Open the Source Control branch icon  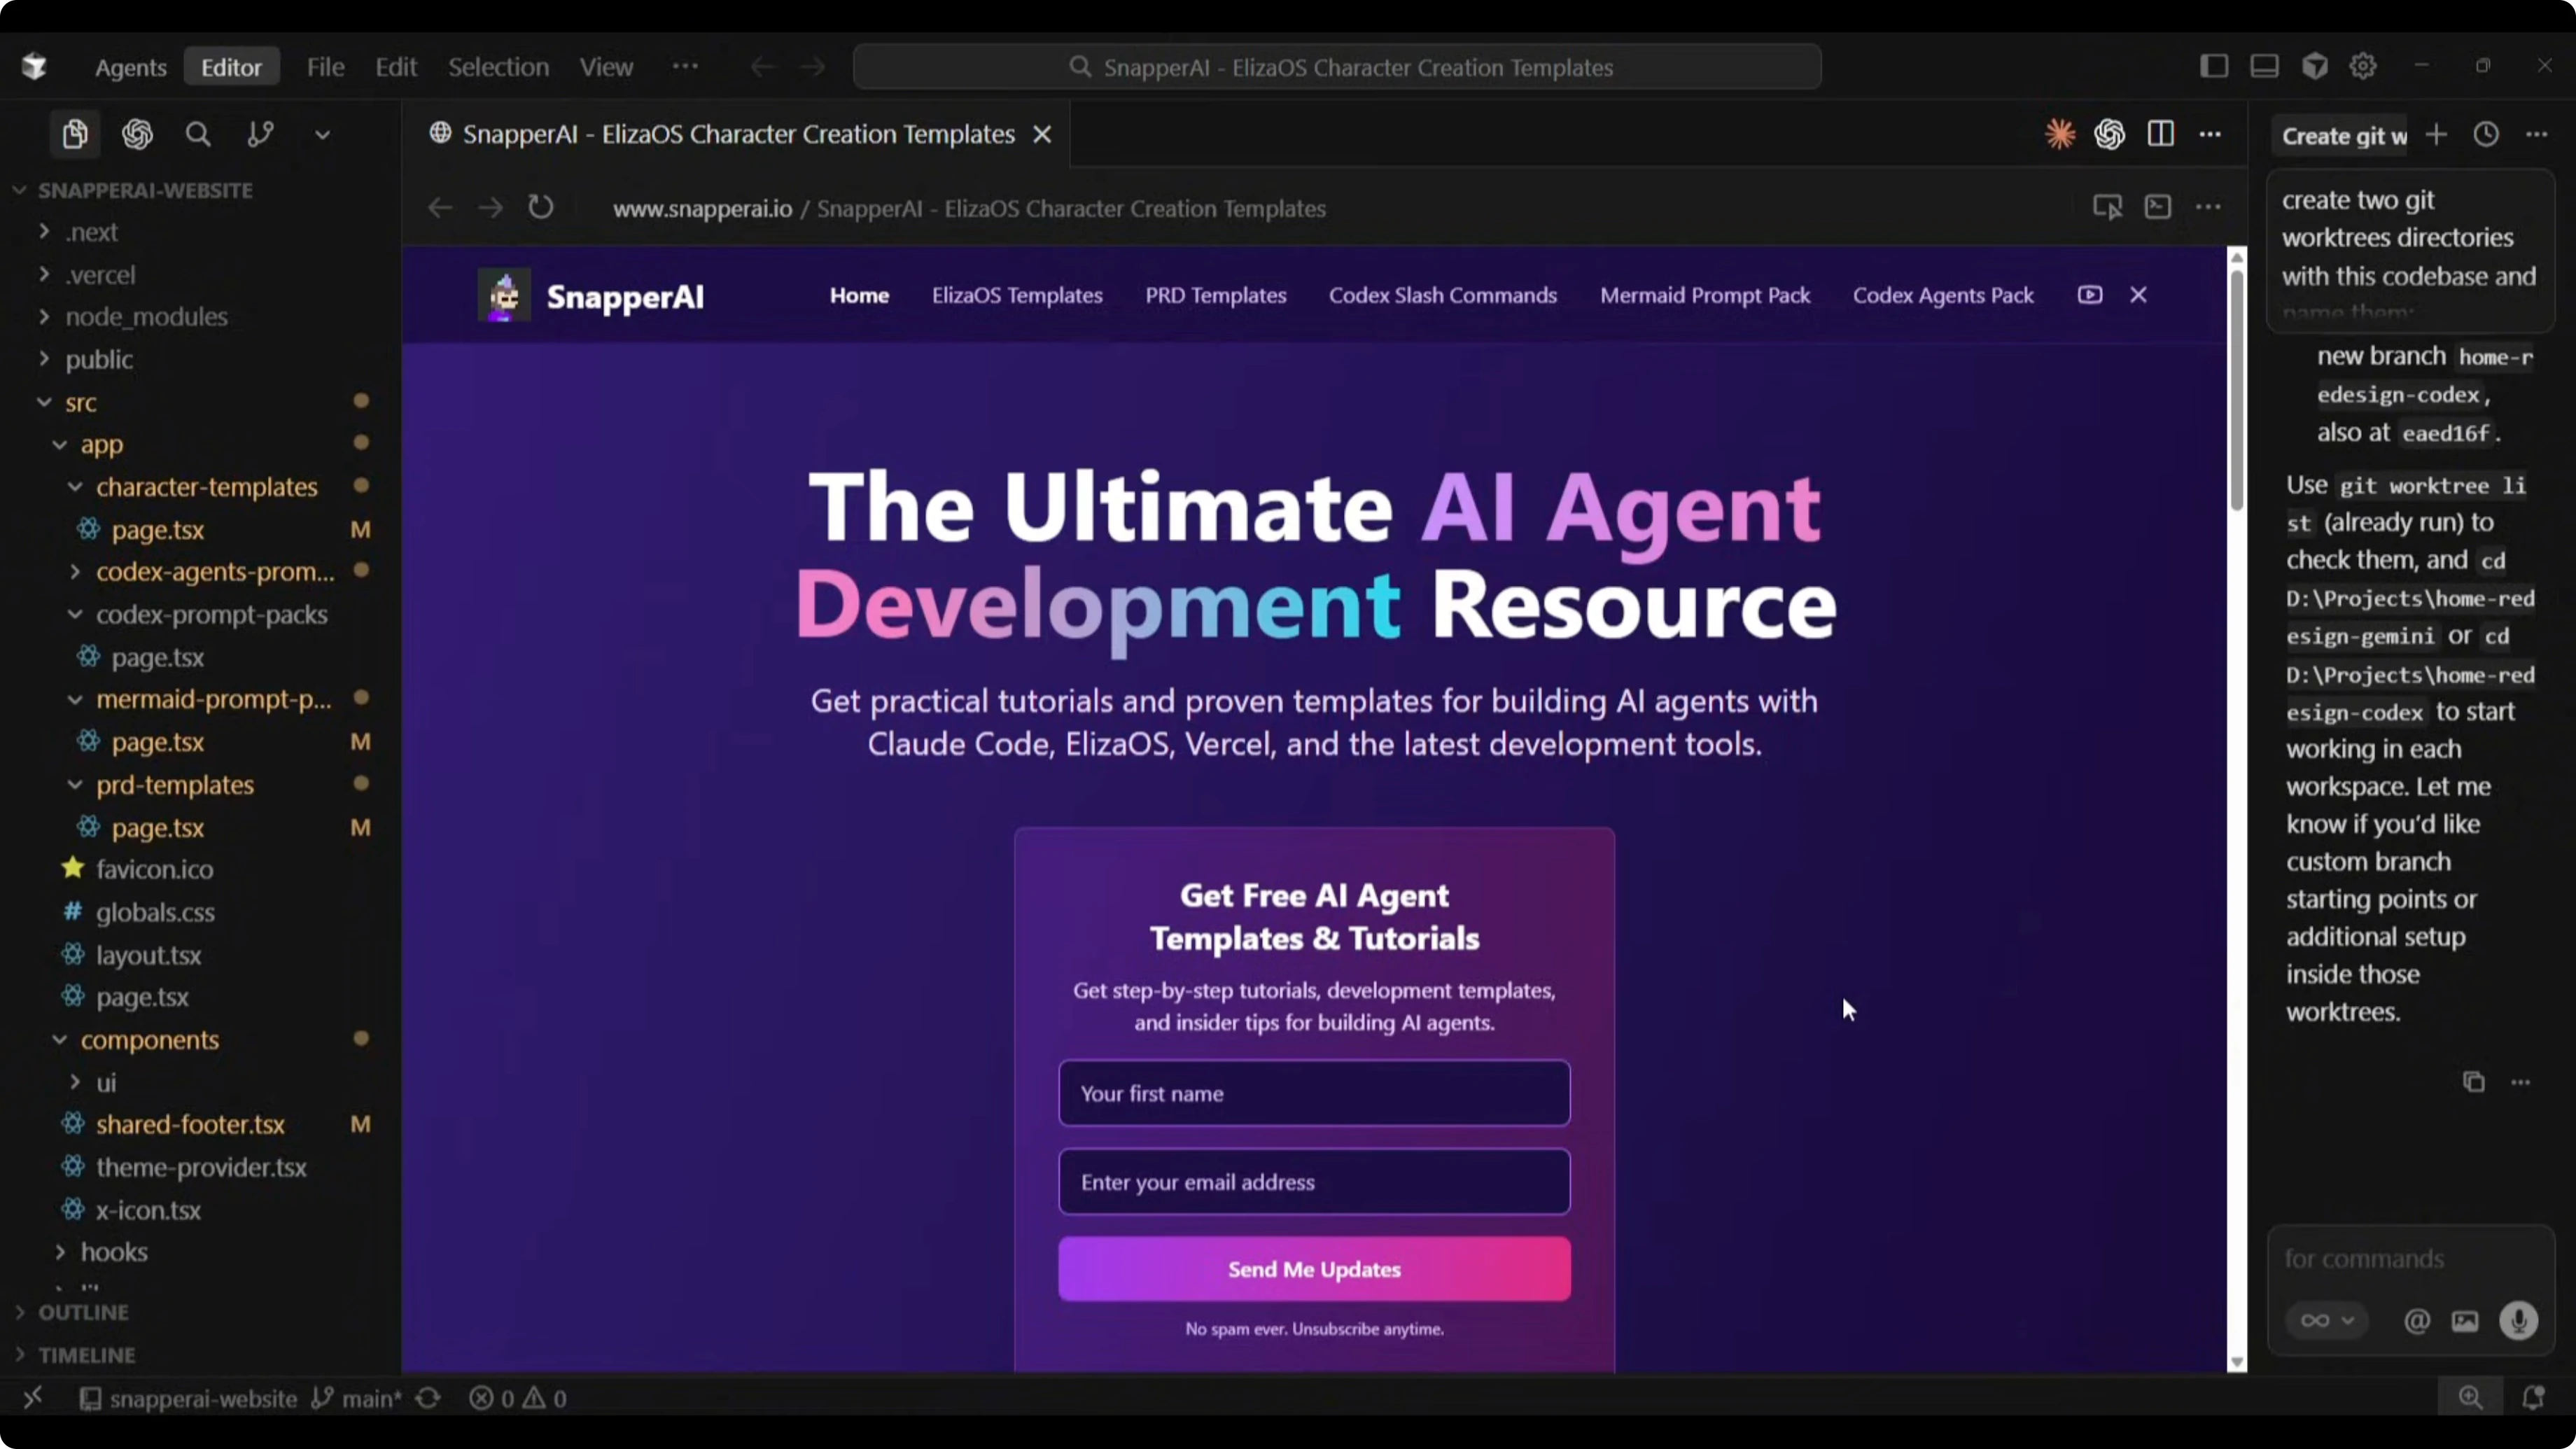click(x=260, y=134)
